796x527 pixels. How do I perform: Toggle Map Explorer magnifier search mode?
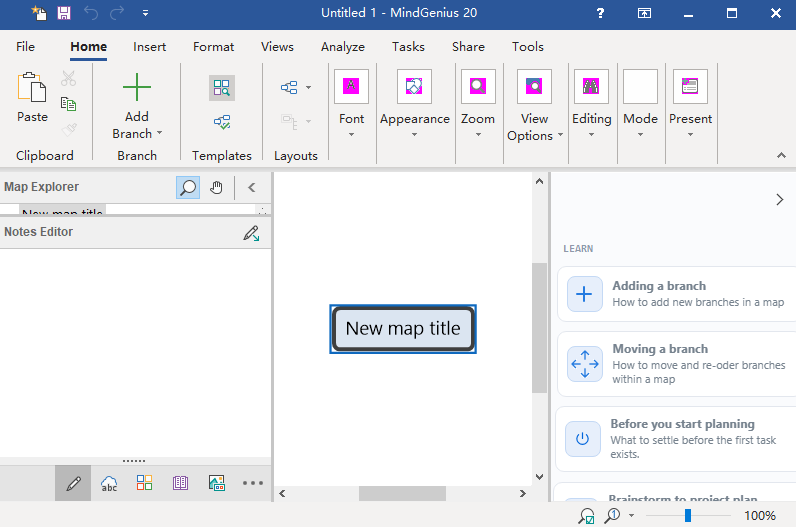[x=188, y=187]
